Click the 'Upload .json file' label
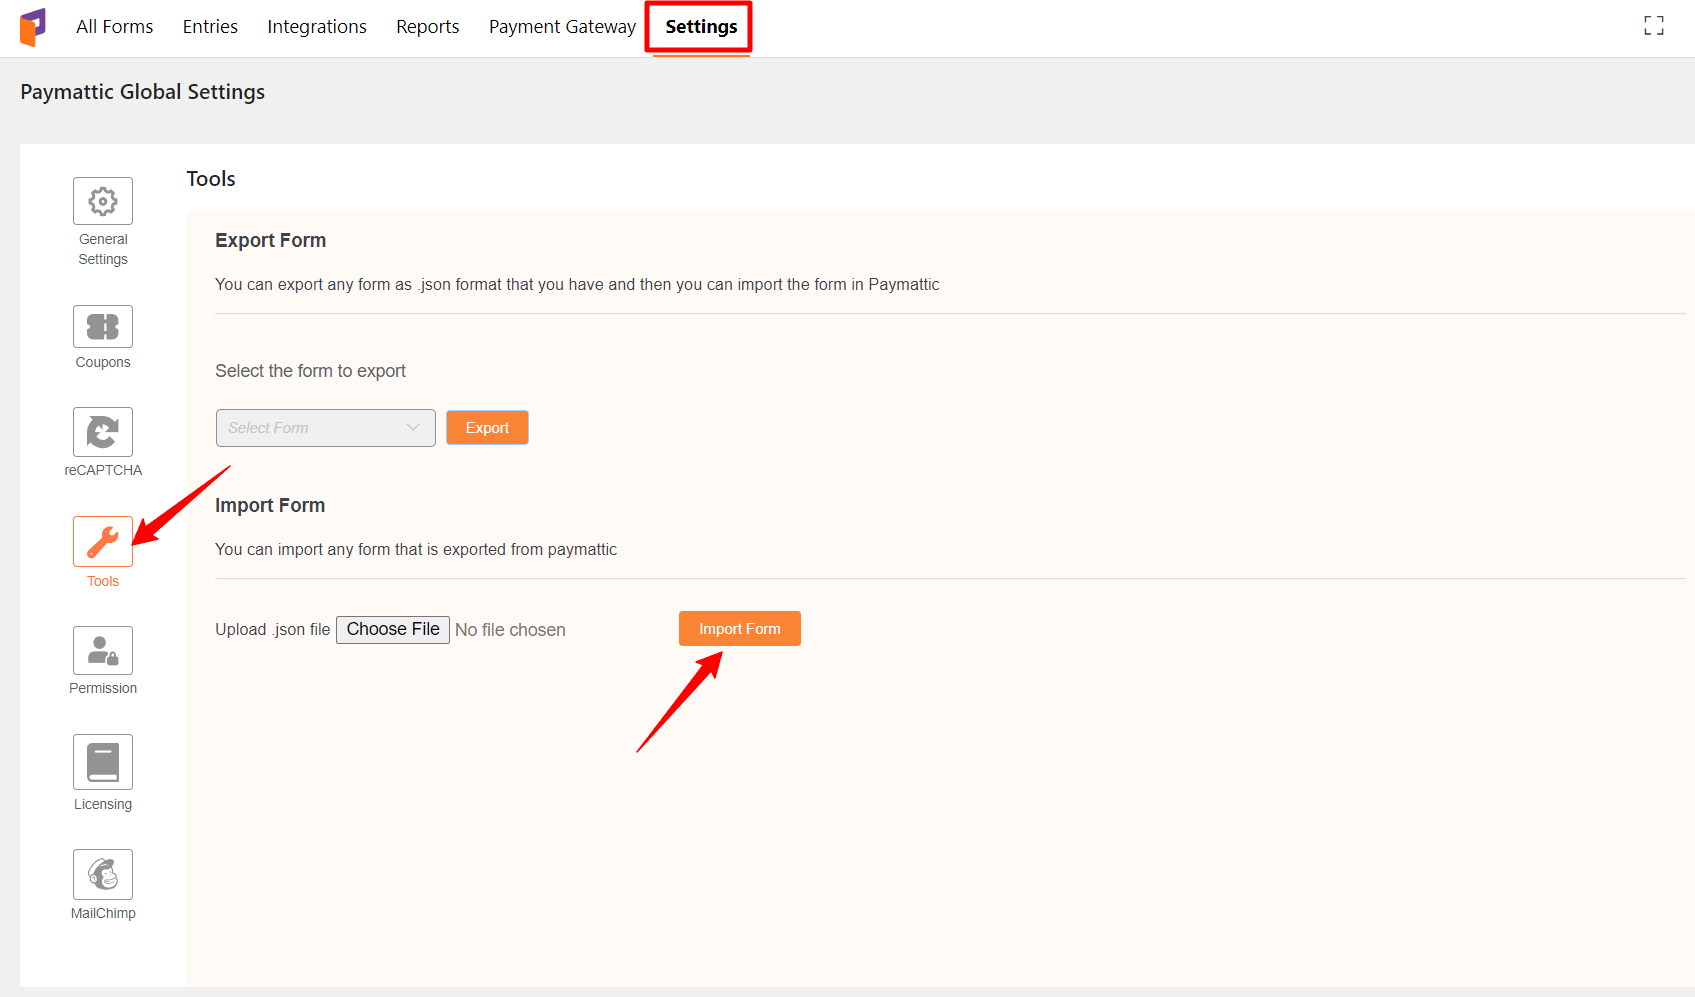 point(272,629)
